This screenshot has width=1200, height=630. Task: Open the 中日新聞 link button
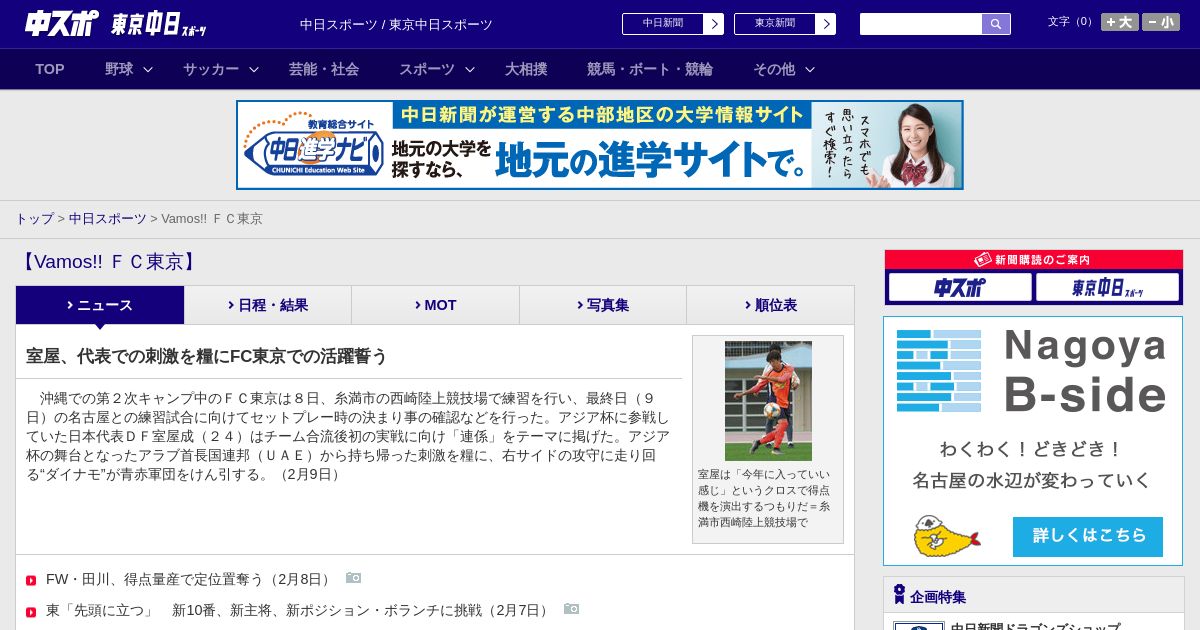(x=672, y=24)
